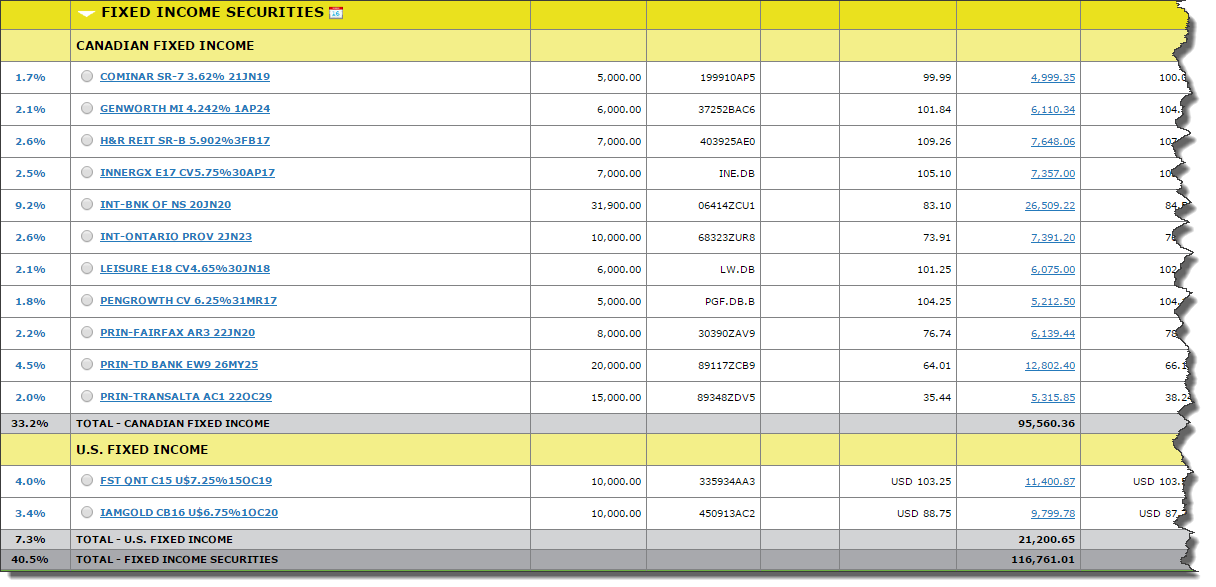Open H&R REIT SR-B security details
This screenshot has height=587, width=1216.
pyautogui.click(x=184, y=141)
